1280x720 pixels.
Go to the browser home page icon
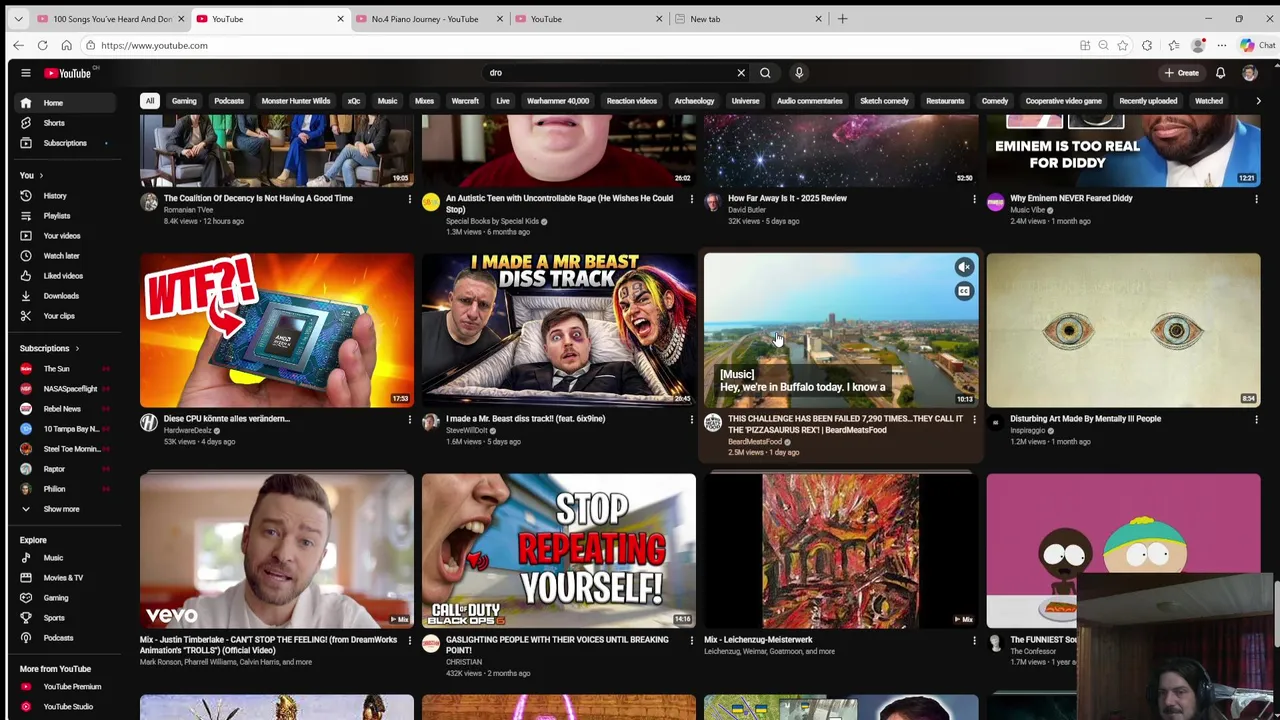point(66,45)
